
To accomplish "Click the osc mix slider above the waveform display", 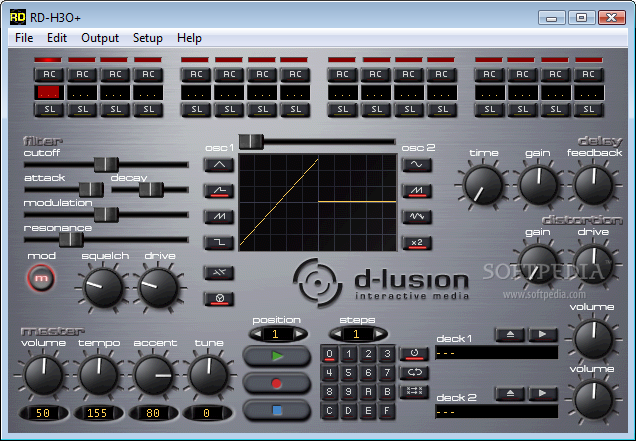I will click(x=251, y=142).
